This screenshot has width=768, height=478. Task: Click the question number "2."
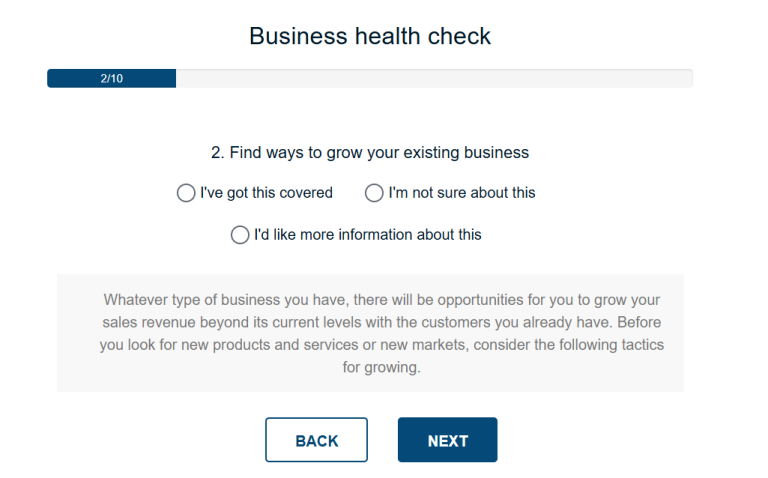coord(217,153)
